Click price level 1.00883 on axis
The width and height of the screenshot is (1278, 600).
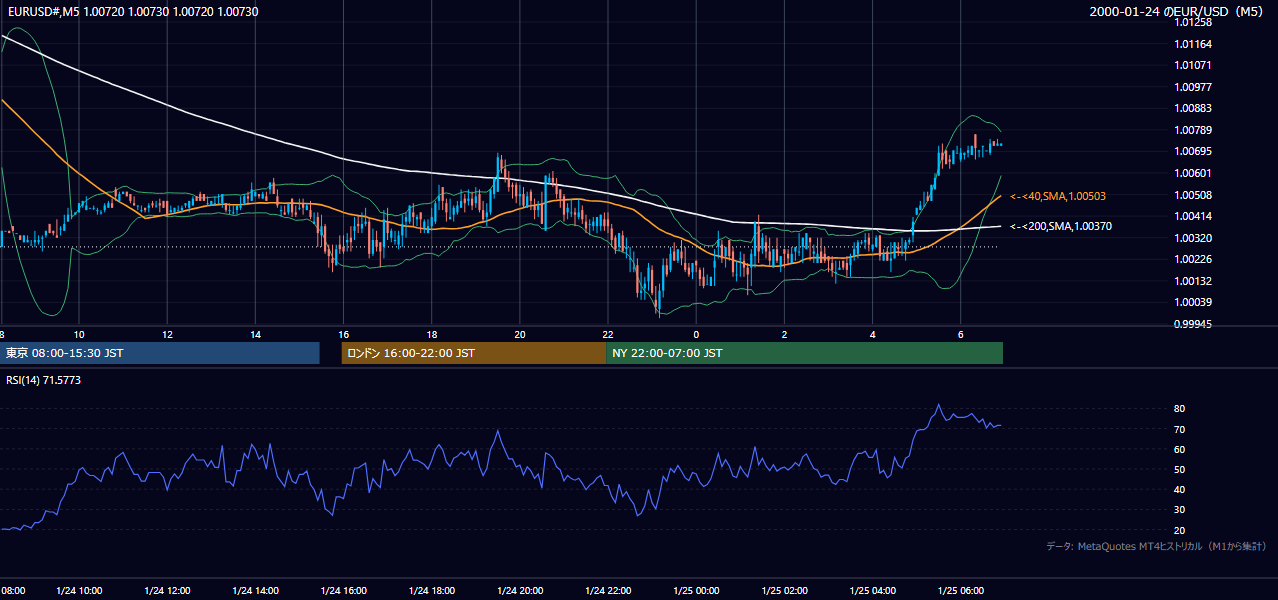click(1193, 108)
